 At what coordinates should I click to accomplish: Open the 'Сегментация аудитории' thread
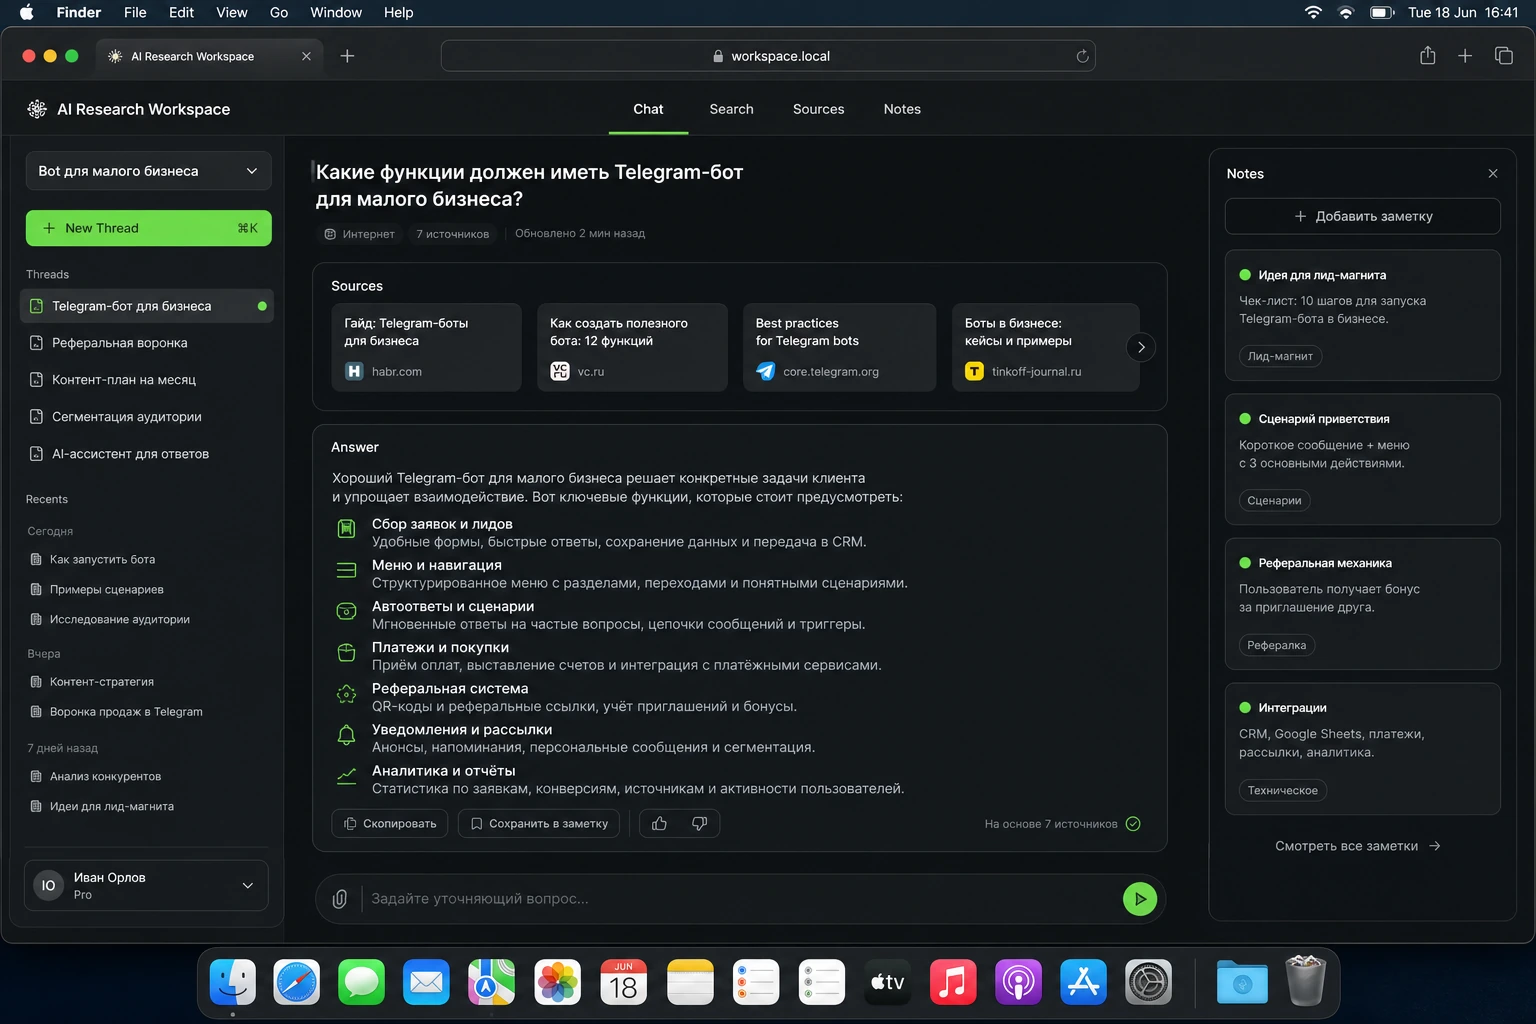146,417
